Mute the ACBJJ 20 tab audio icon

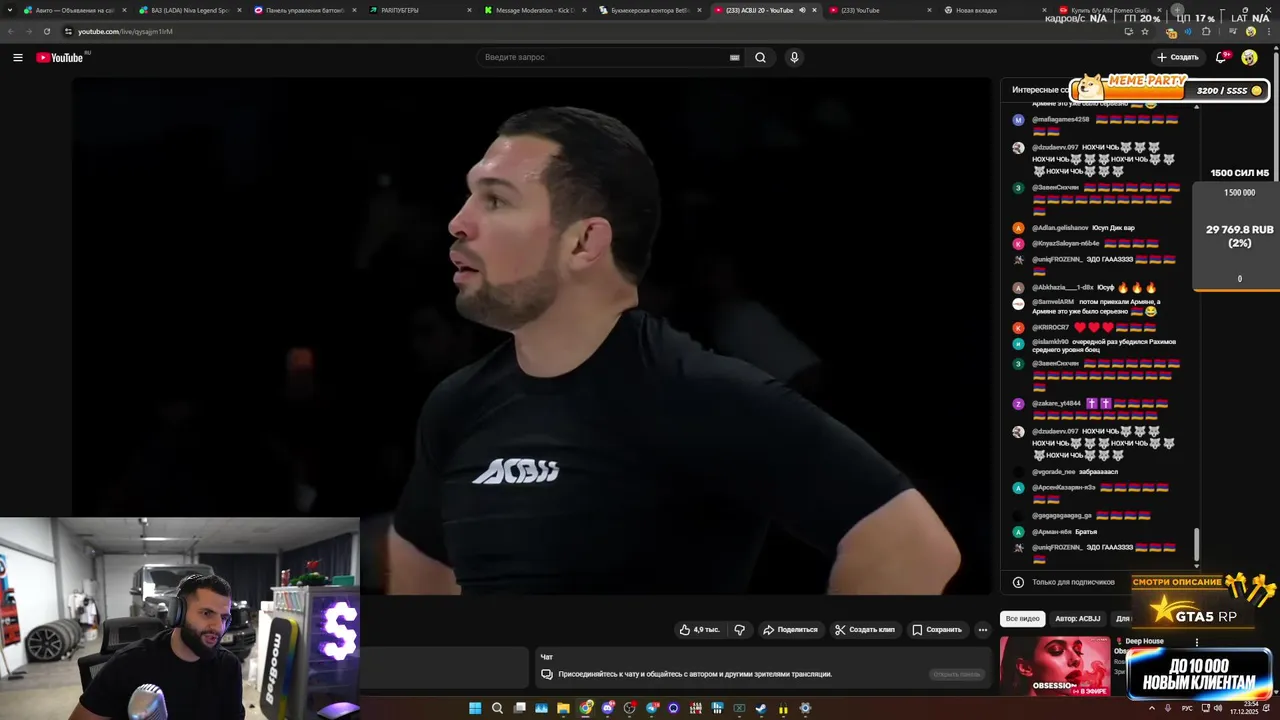(802, 10)
